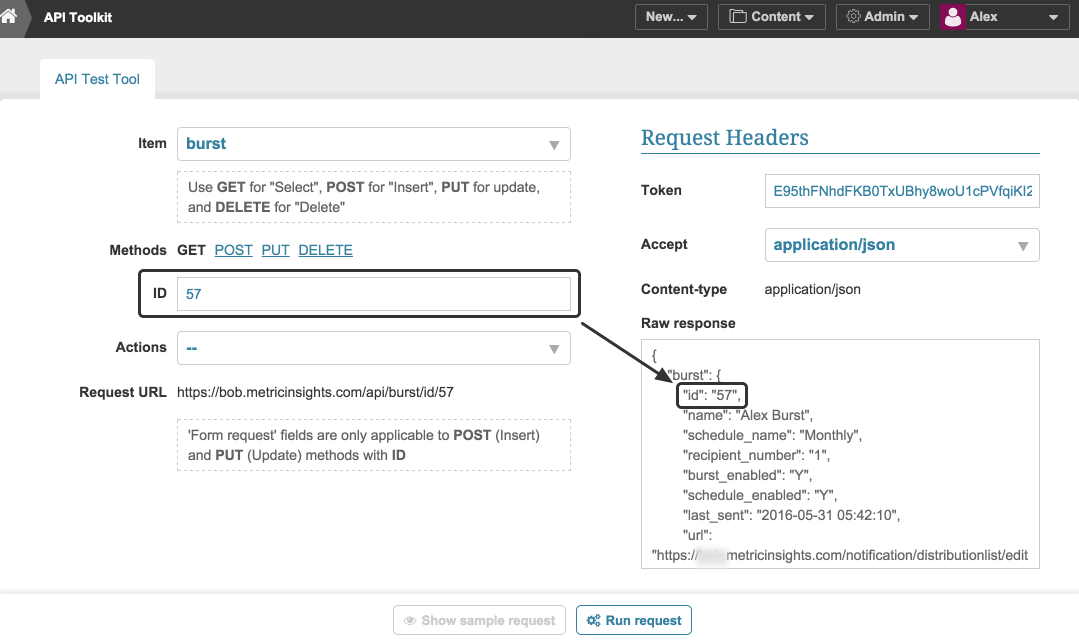The width and height of the screenshot is (1079, 640).
Task: Open the New... menu
Action: coord(671,17)
